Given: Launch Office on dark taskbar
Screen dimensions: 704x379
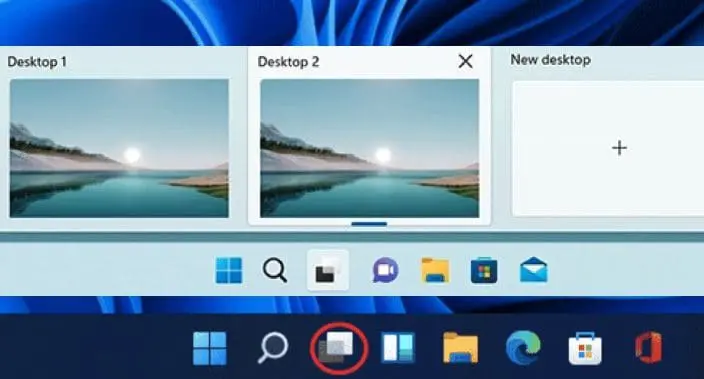Looking at the screenshot, I should (649, 348).
